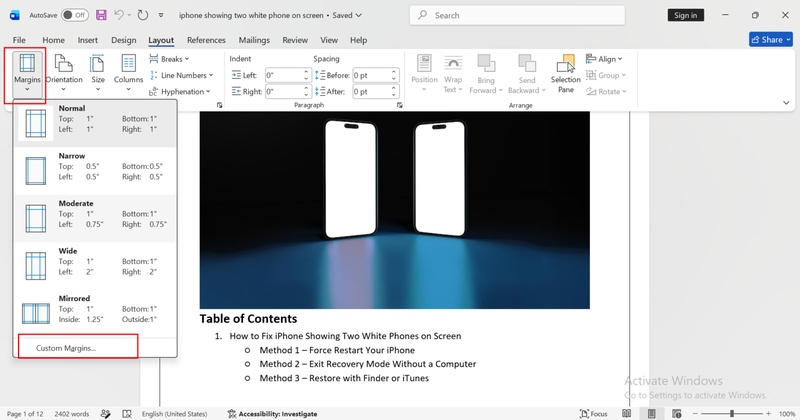
Task: Switch to the Review tab
Action: pyautogui.click(x=295, y=40)
